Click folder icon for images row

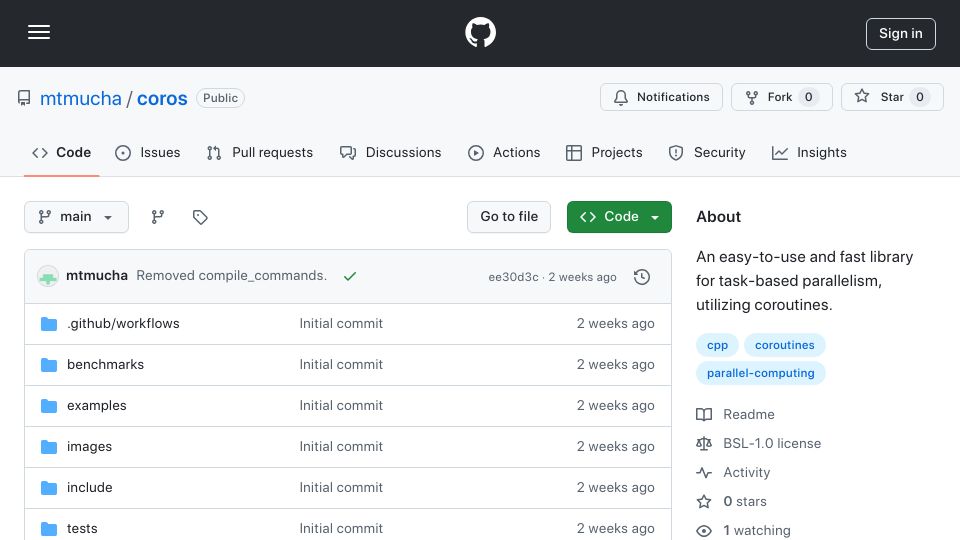(49, 447)
